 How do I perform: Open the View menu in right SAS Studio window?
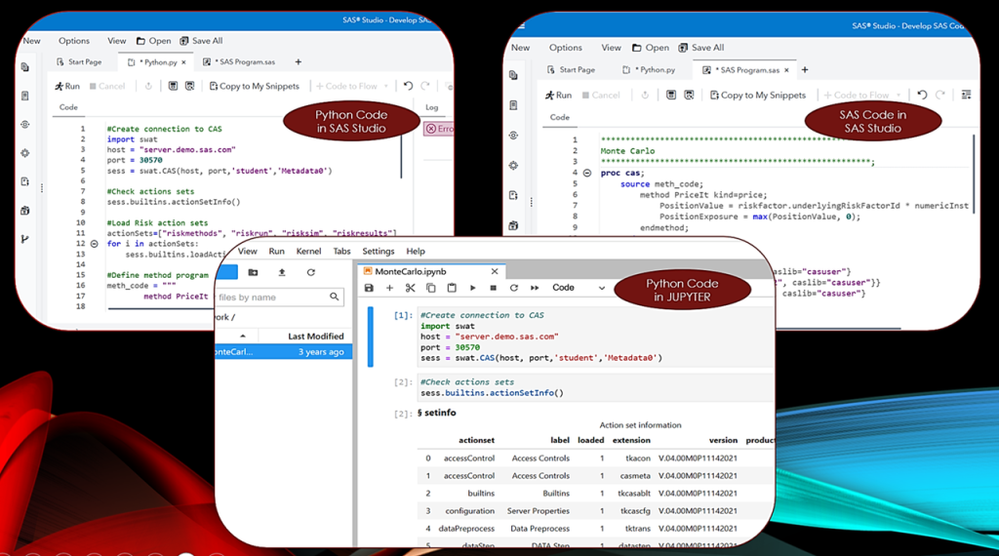[x=610, y=48]
